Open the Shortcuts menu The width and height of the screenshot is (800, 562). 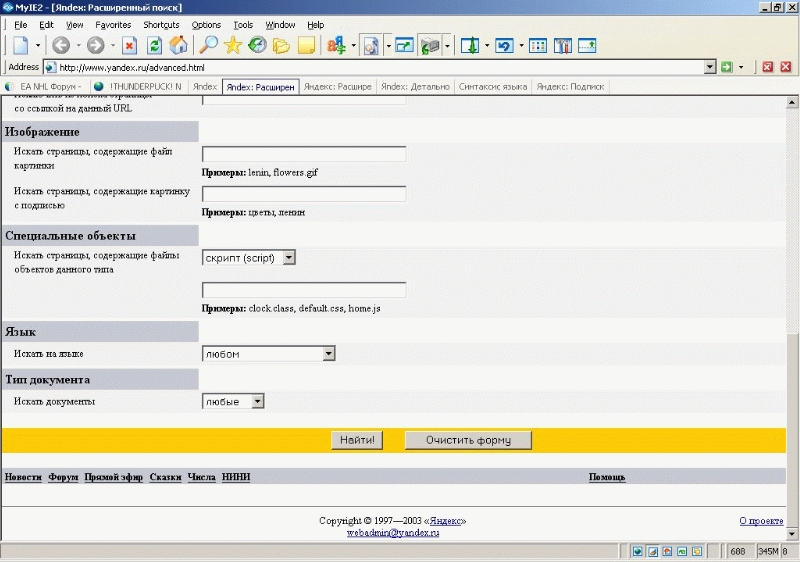161,24
